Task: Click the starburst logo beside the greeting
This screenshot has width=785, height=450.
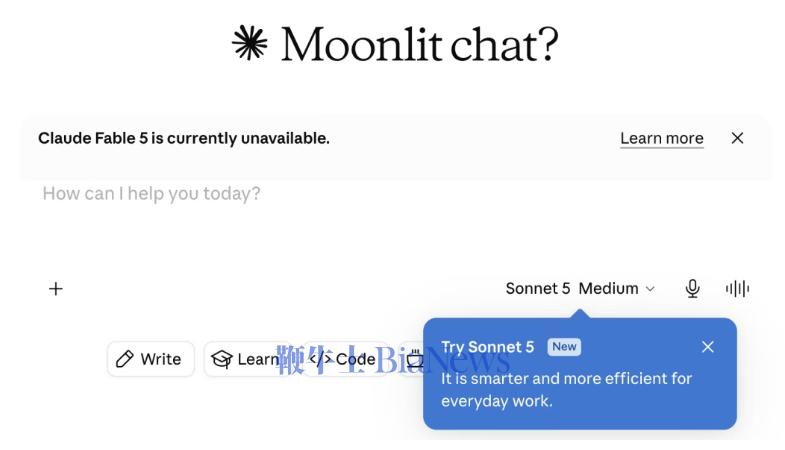Action: [x=249, y=43]
